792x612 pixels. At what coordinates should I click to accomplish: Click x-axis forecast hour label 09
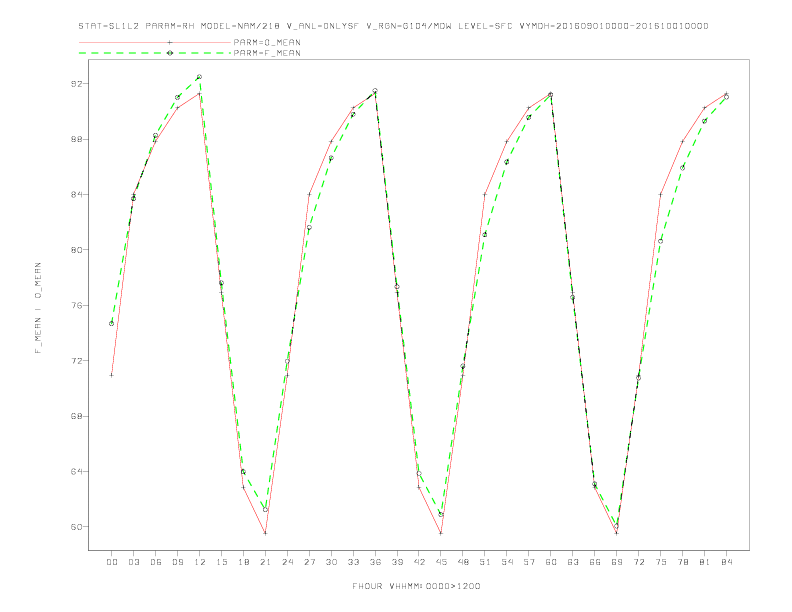tap(177, 562)
